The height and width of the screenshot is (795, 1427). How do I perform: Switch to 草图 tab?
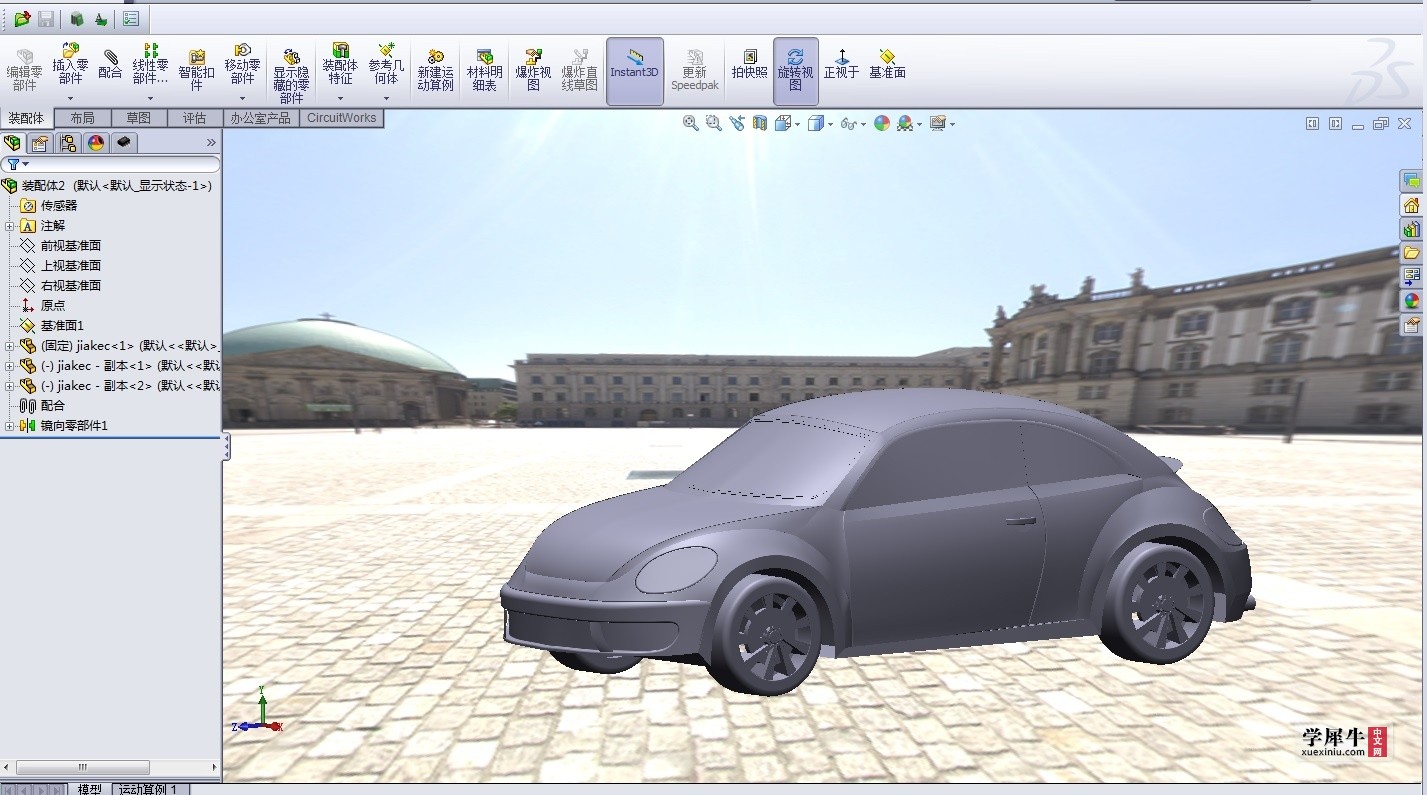[x=138, y=118]
